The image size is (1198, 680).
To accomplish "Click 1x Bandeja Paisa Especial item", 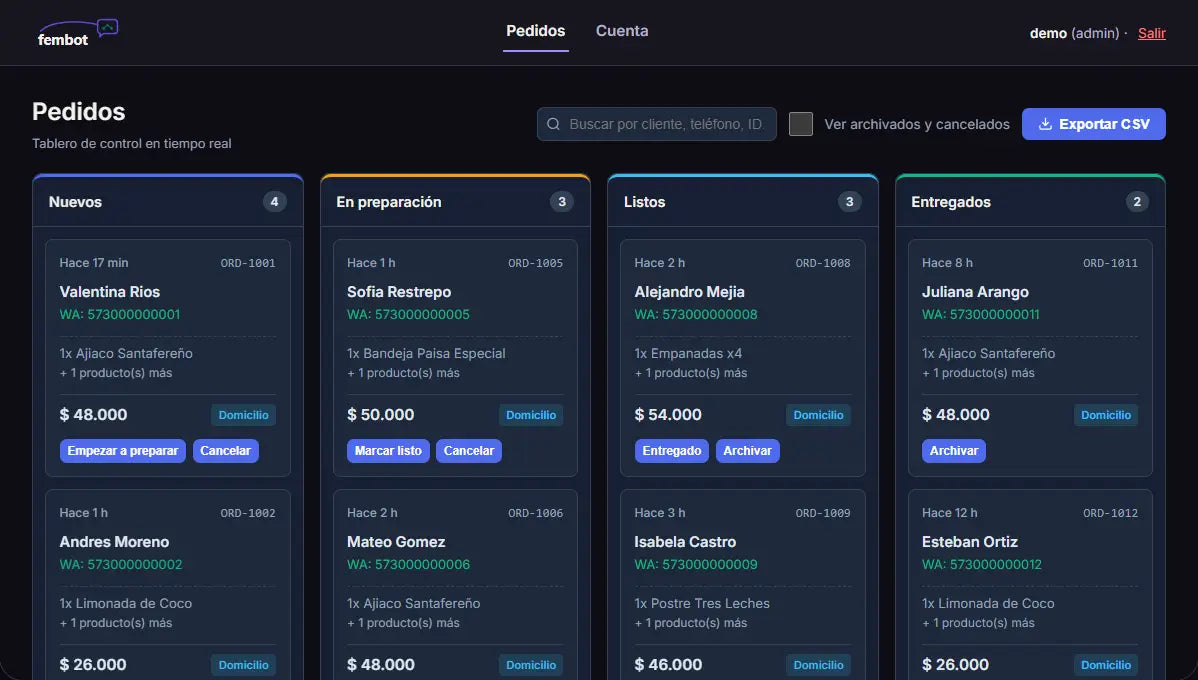I will 426,353.
